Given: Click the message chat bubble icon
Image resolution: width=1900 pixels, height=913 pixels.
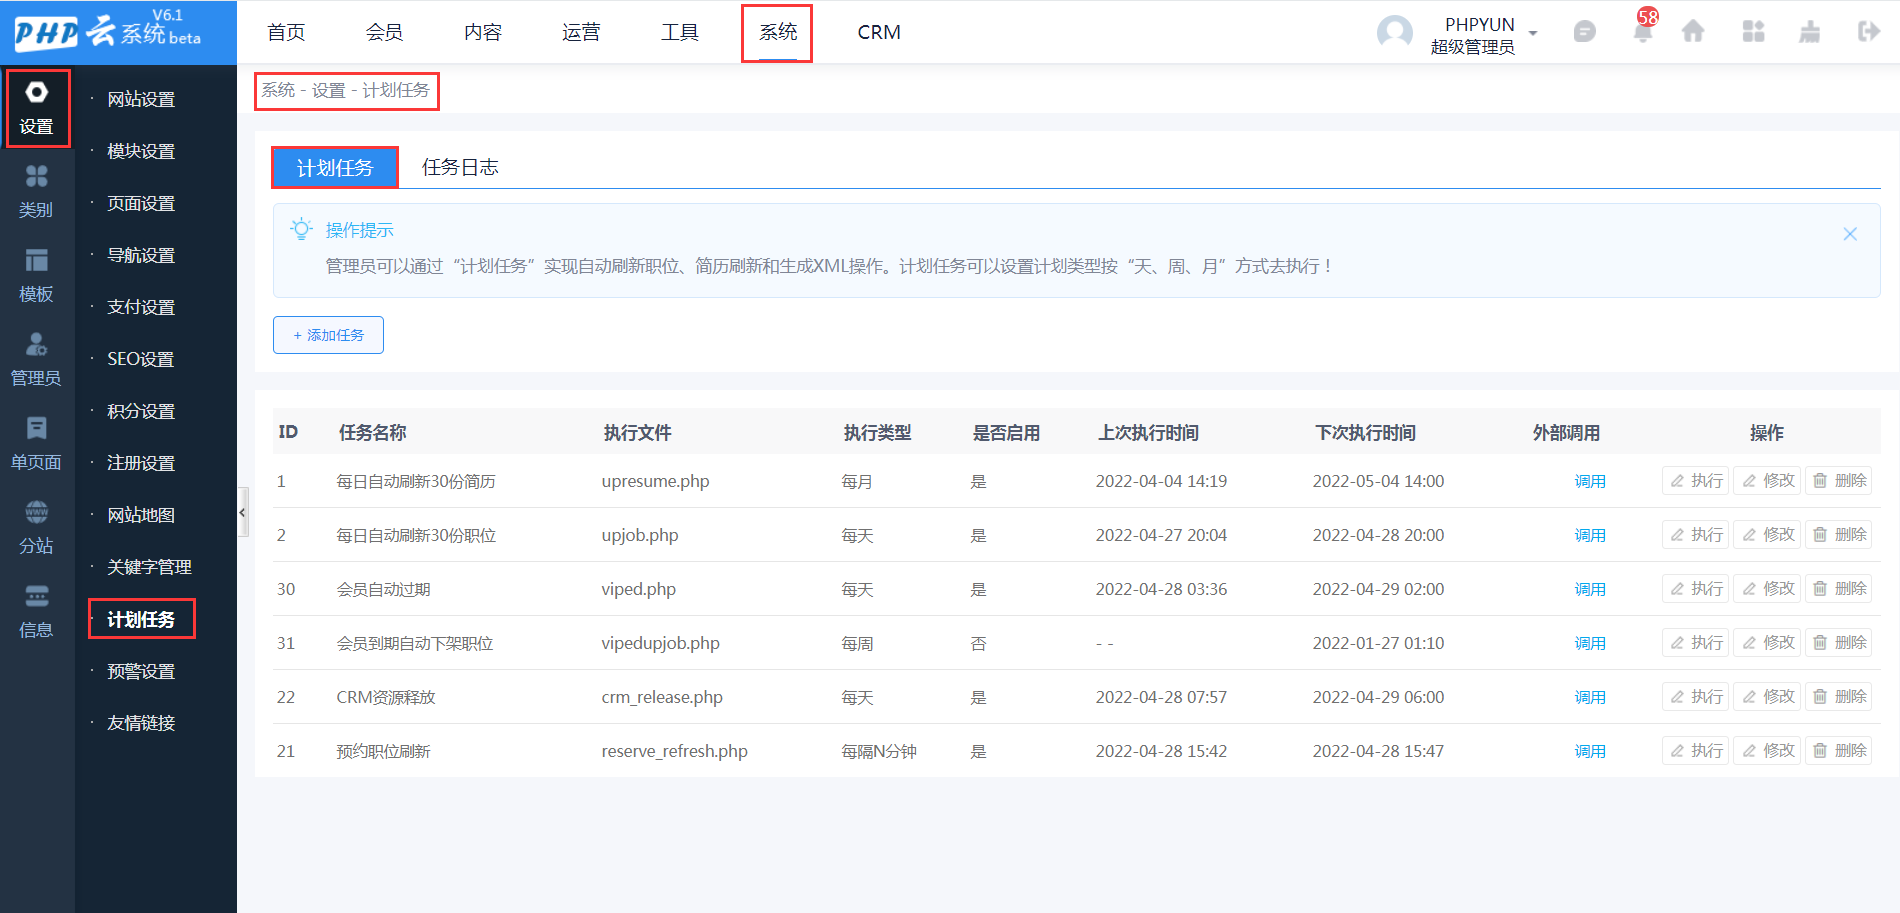Looking at the screenshot, I should coord(1584,32).
